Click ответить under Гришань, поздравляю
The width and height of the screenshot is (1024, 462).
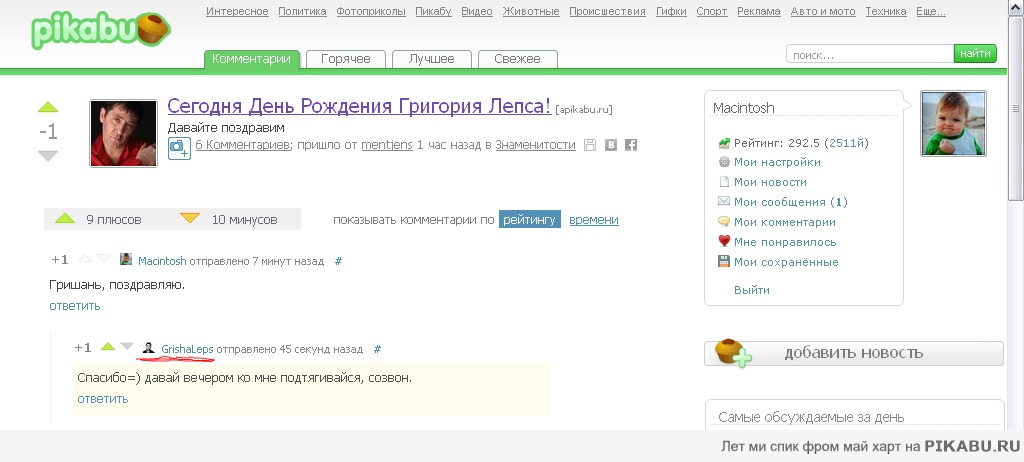[74, 305]
